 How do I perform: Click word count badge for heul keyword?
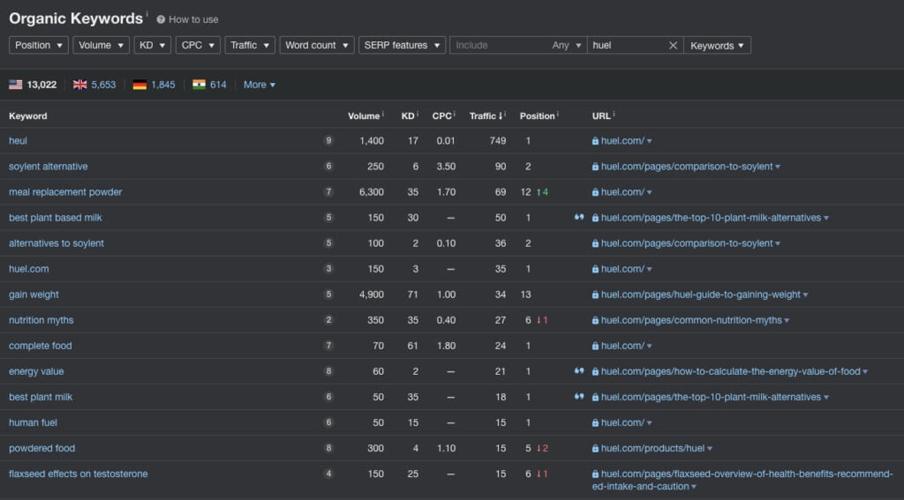coord(328,141)
